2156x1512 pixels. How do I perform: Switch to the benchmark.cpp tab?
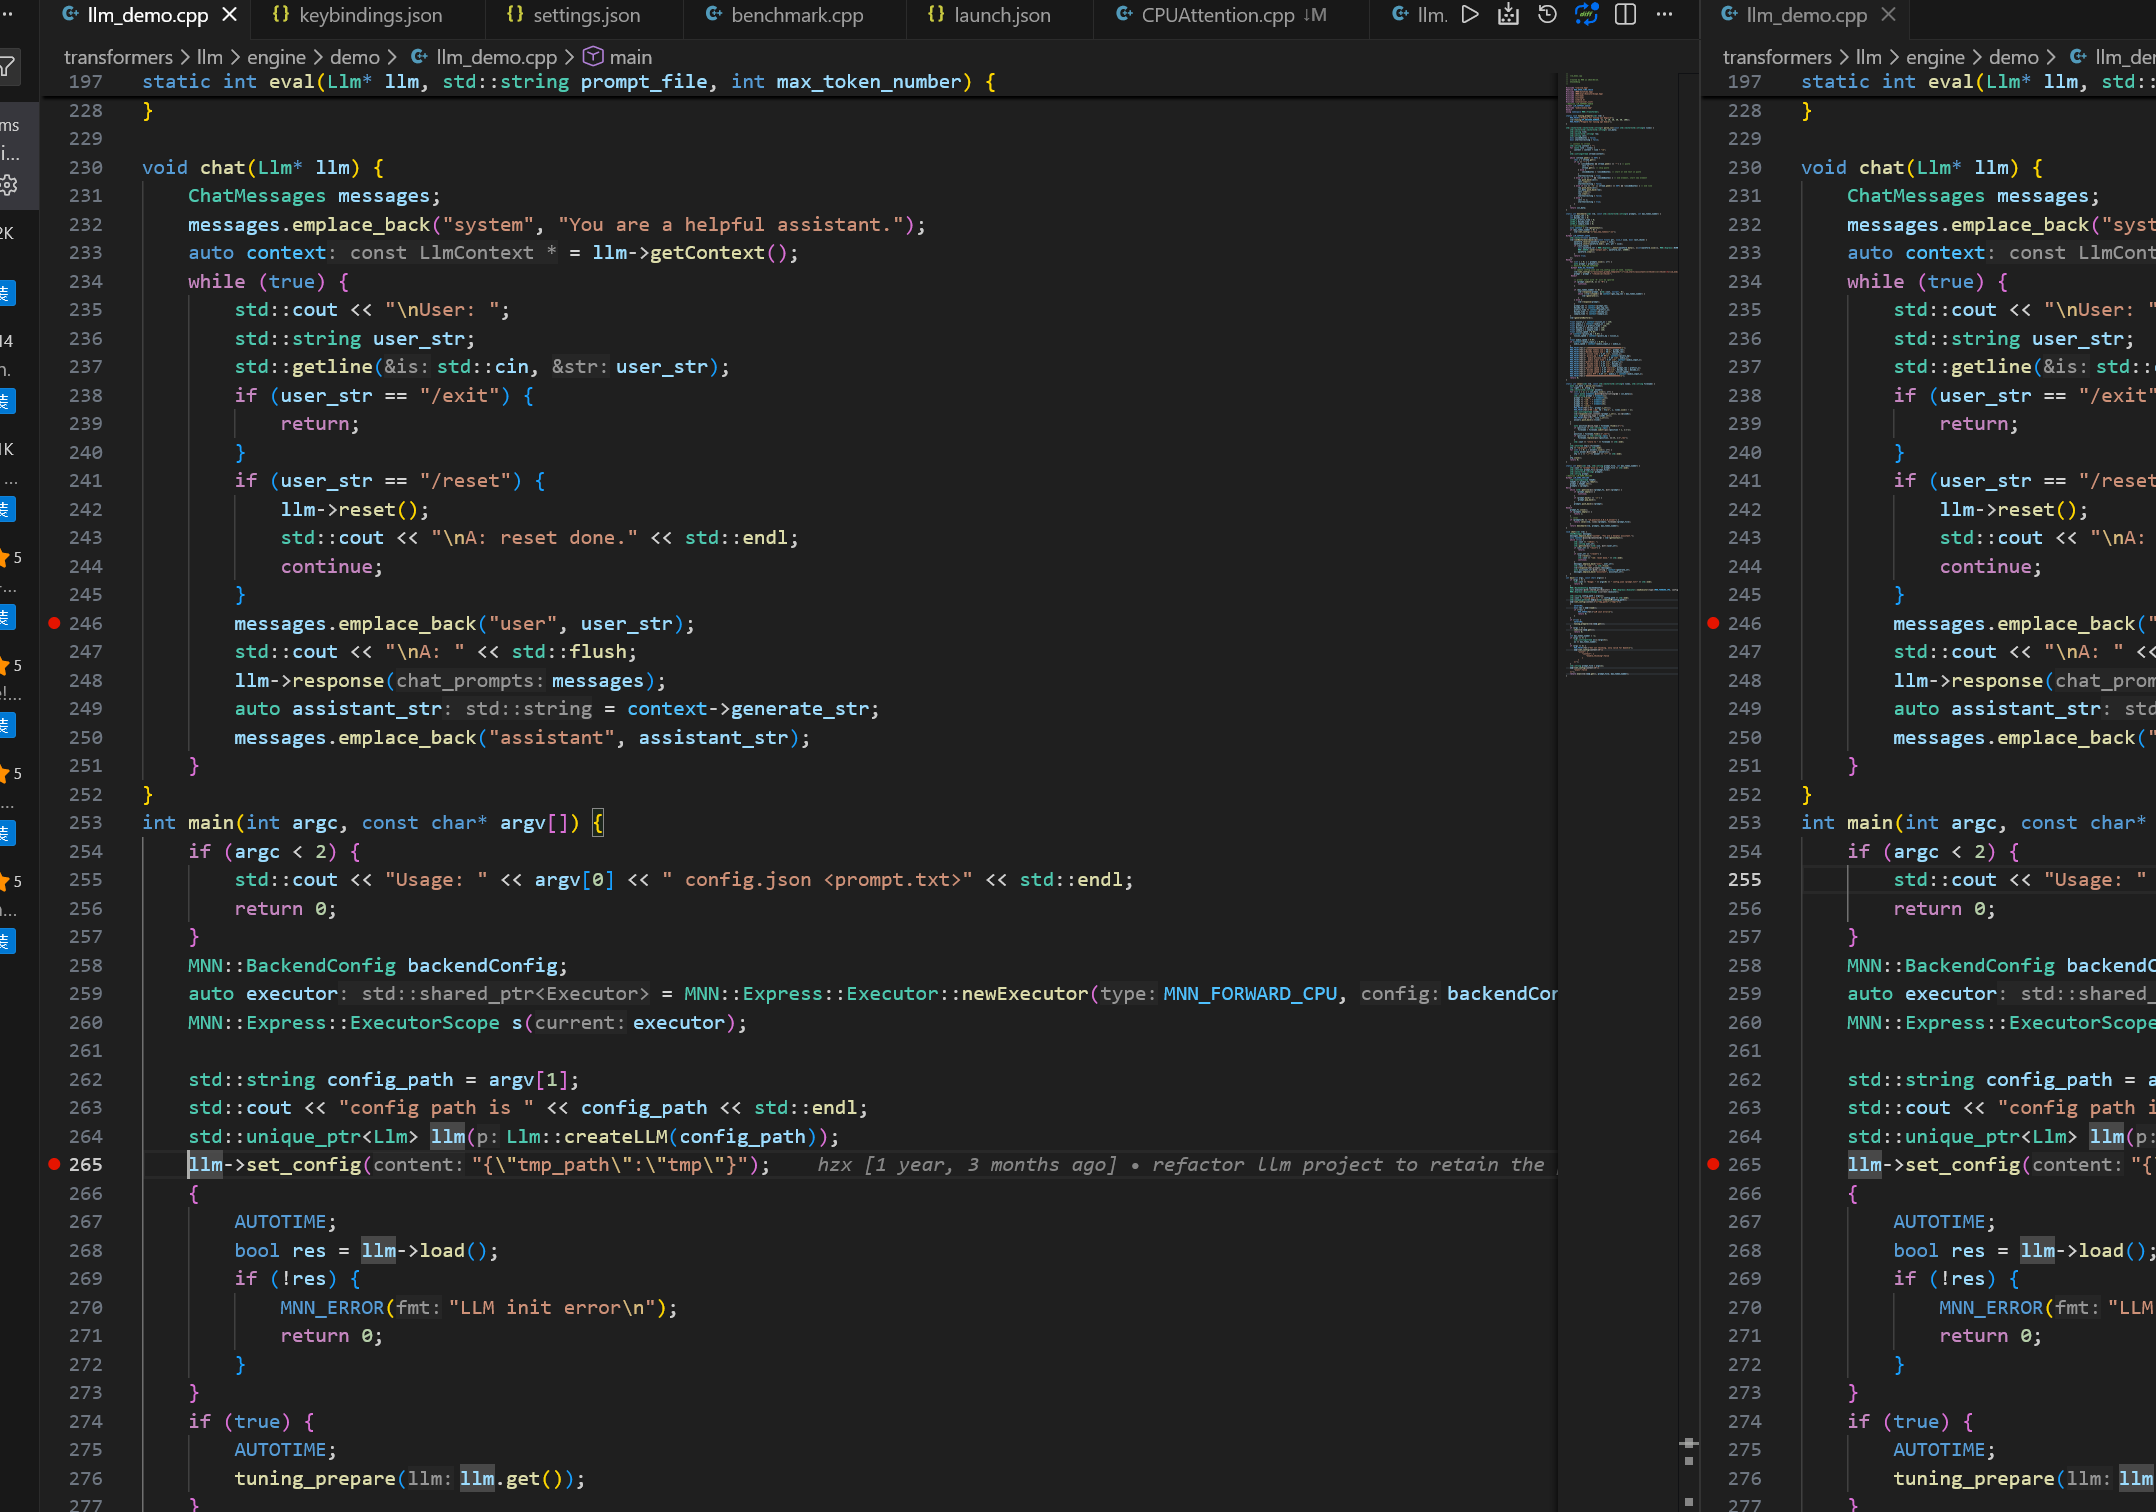point(796,15)
